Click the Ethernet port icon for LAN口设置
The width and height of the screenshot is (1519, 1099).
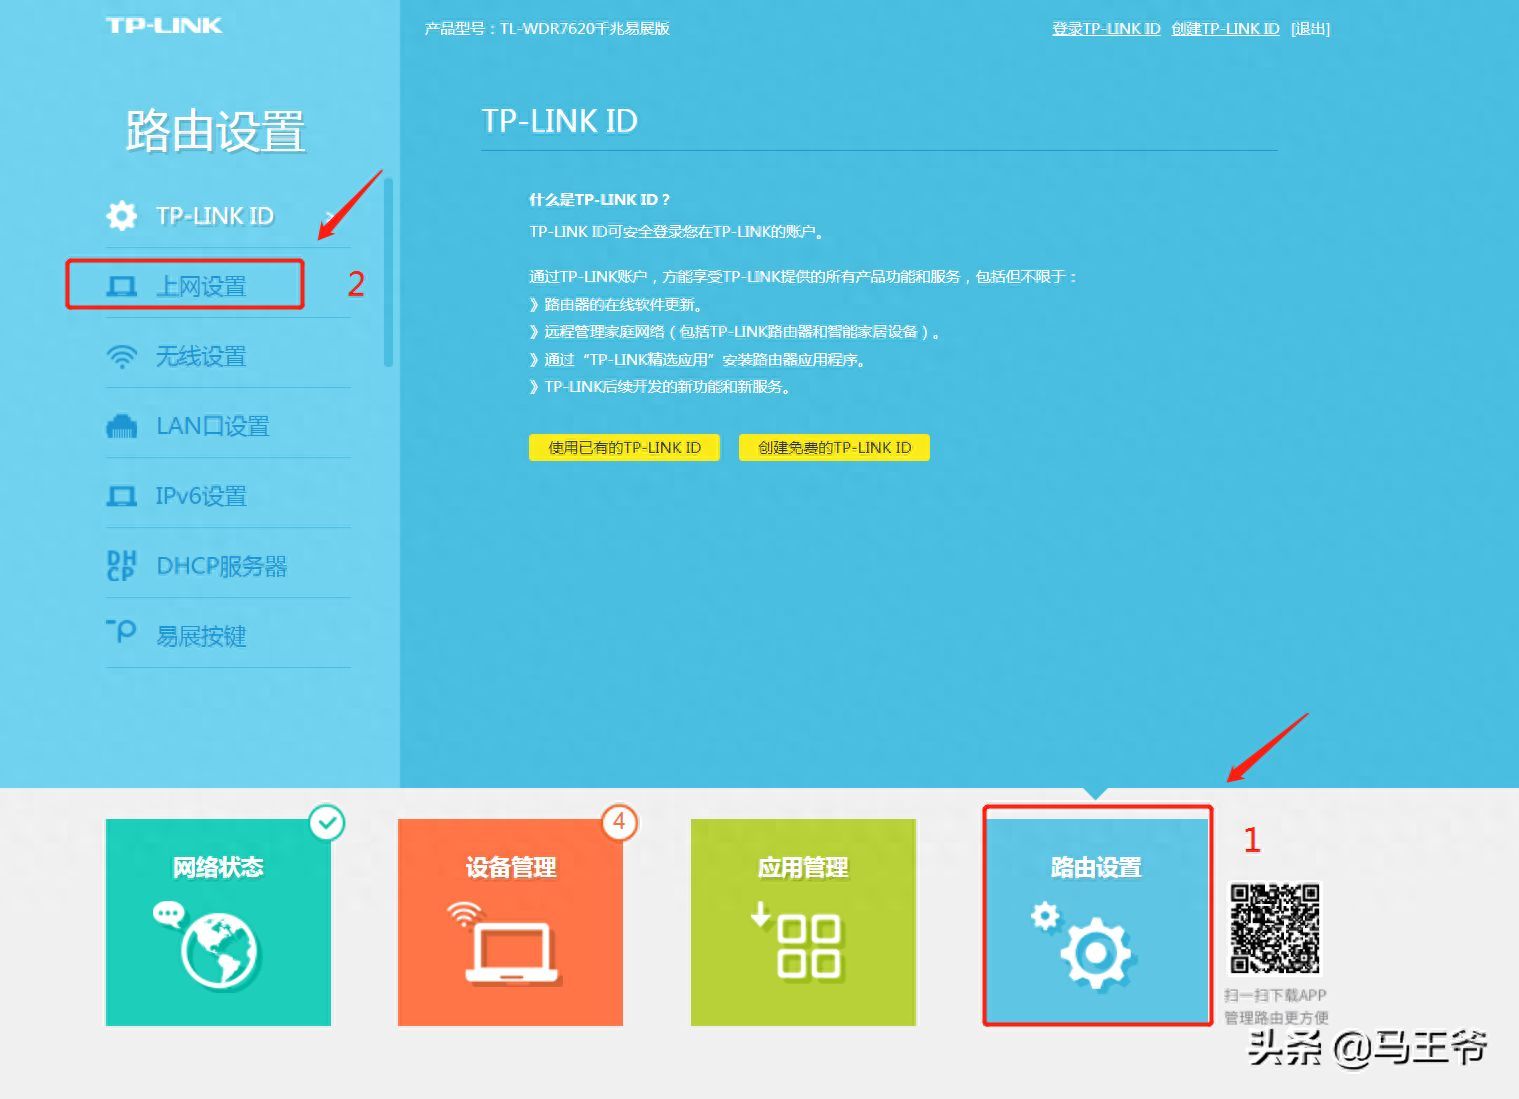point(121,427)
